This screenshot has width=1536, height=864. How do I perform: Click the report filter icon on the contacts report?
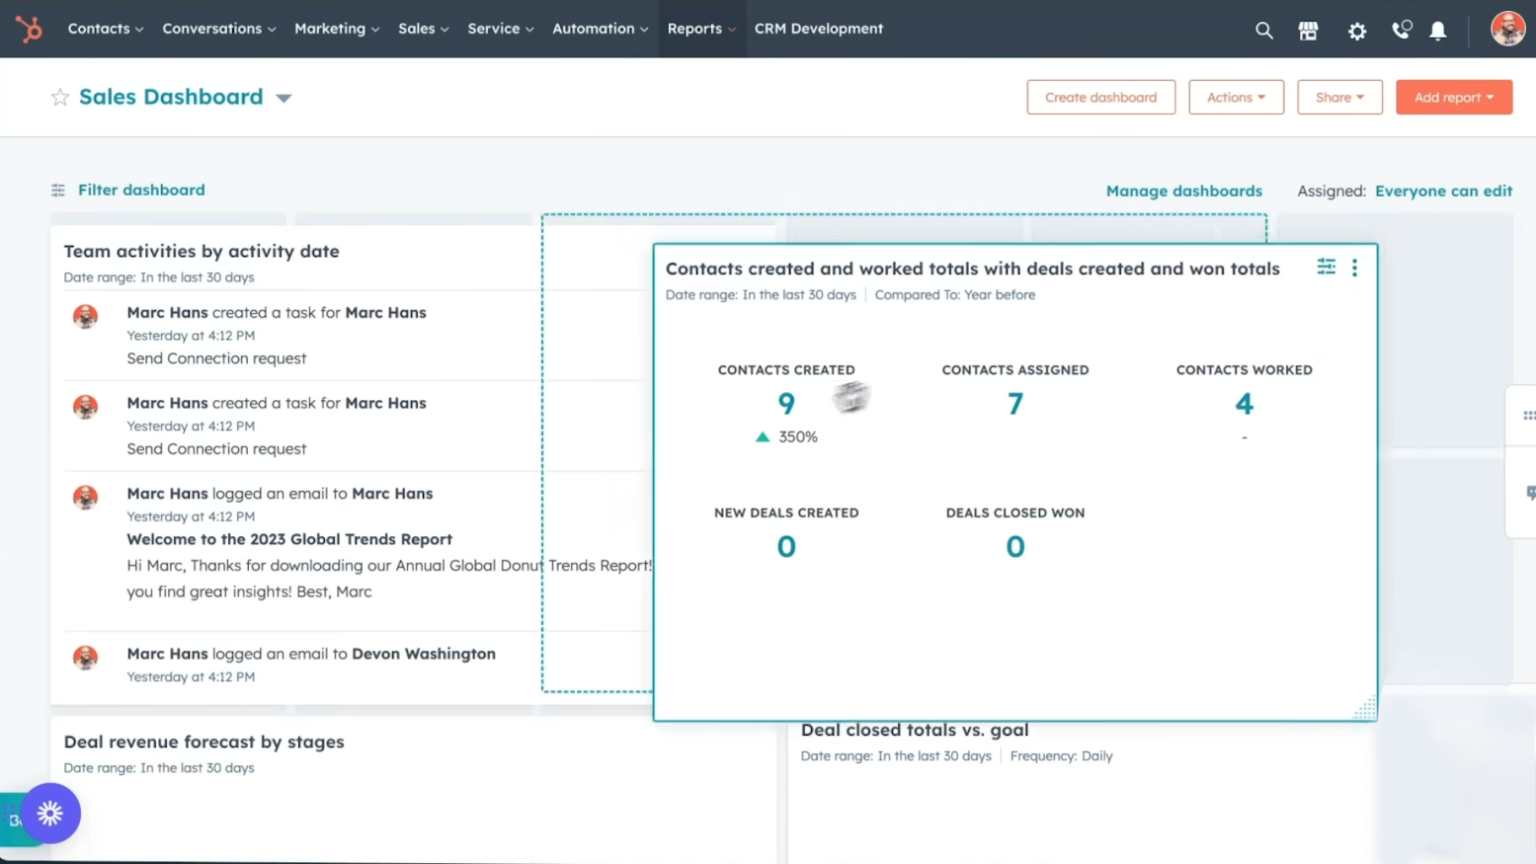[x=1326, y=267]
